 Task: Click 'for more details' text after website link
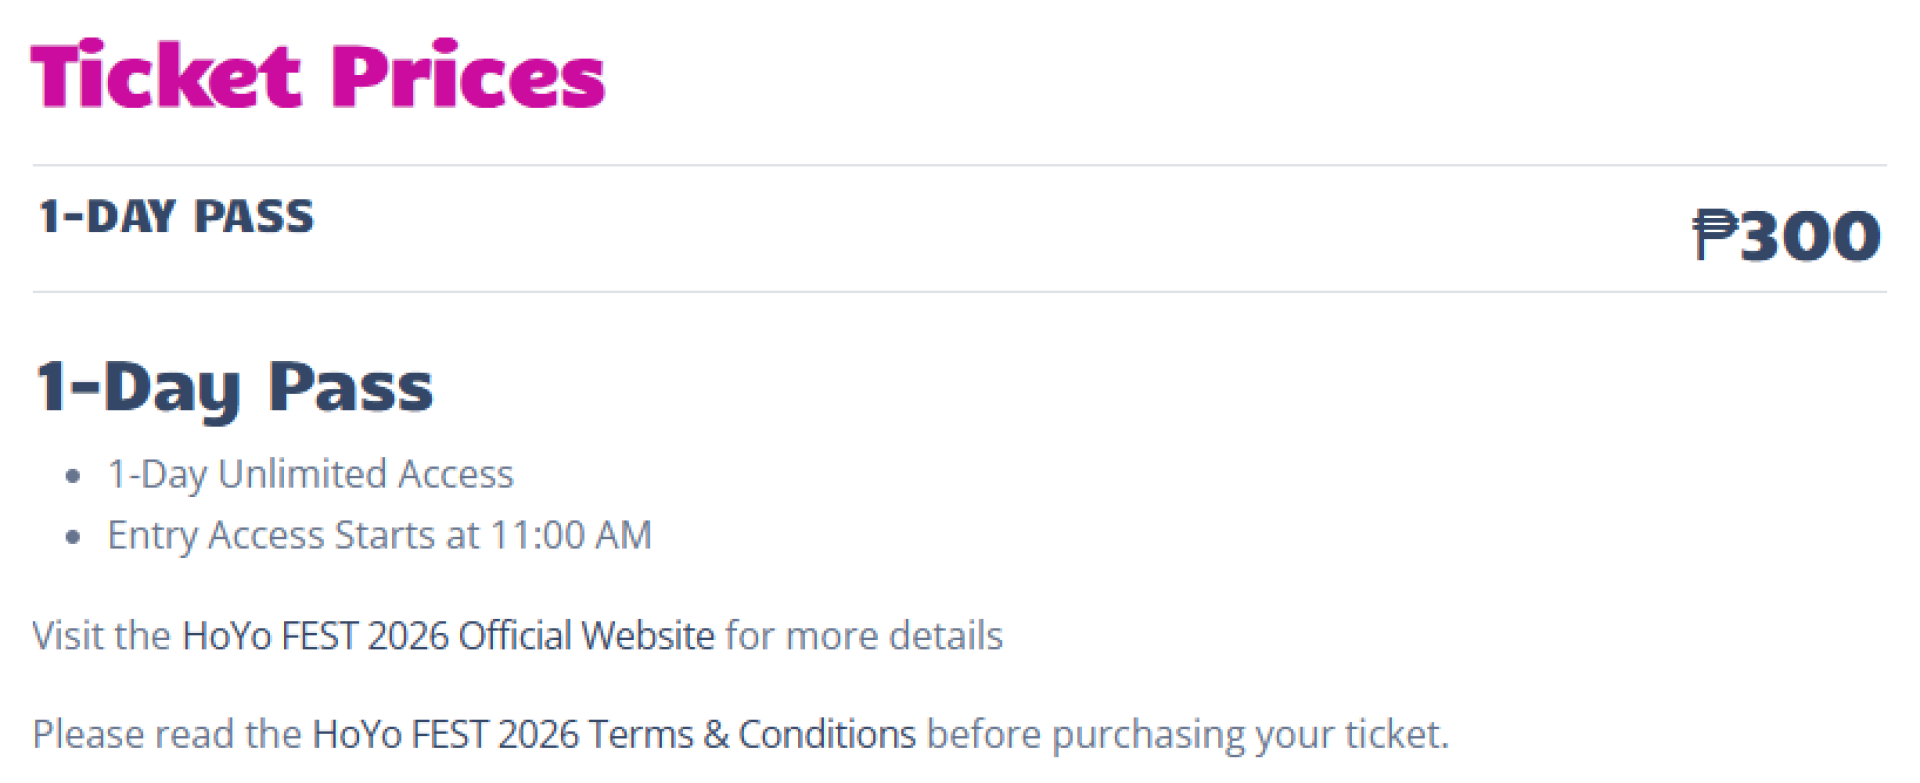click(864, 636)
